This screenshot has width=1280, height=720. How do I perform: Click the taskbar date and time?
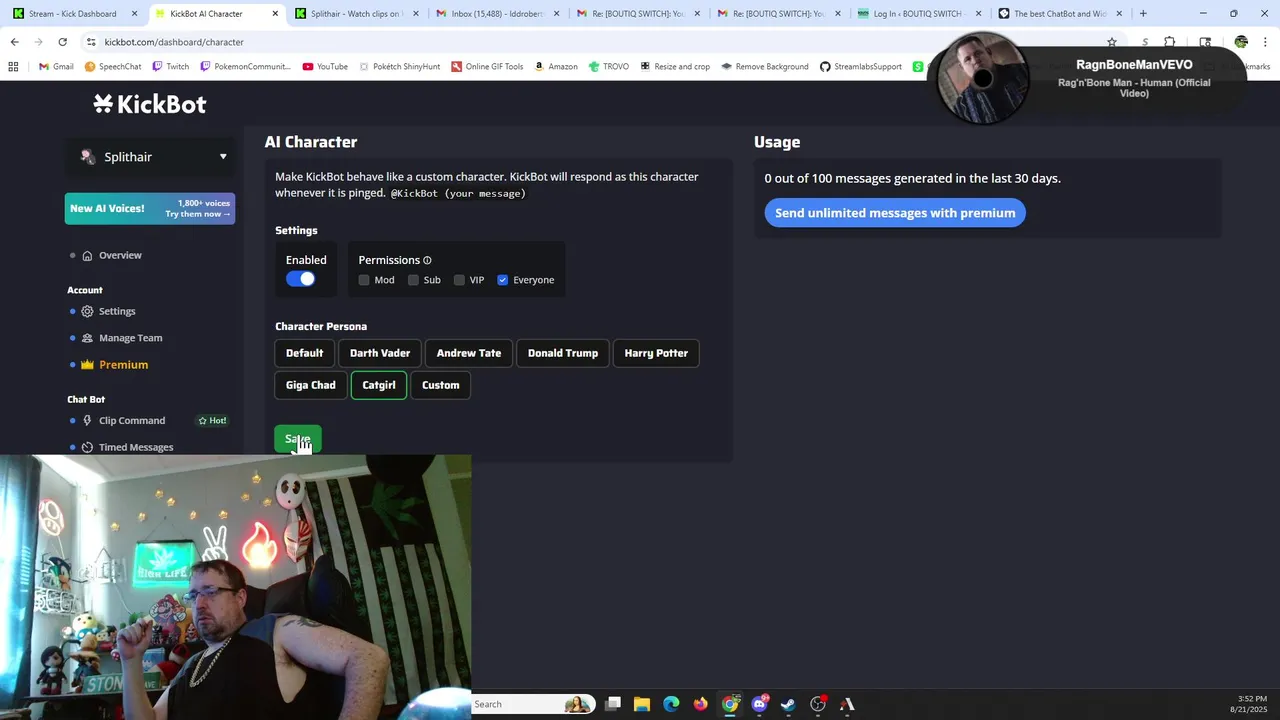click(1252, 704)
